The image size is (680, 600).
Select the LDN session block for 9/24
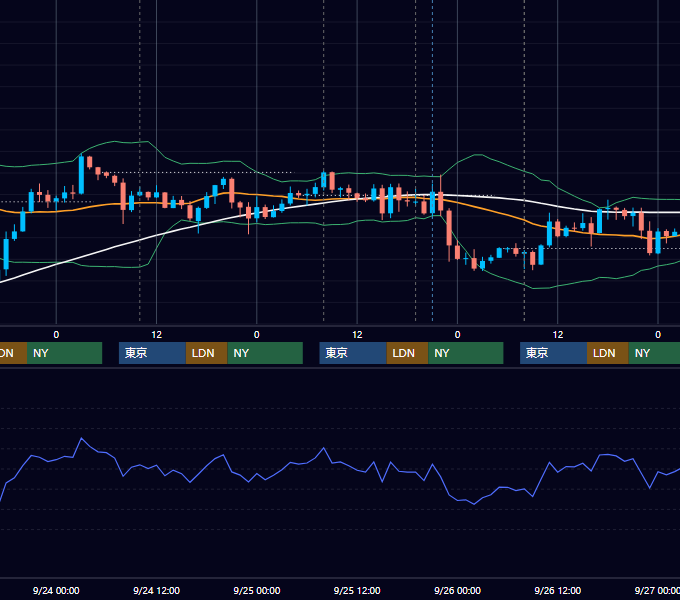pos(206,353)
